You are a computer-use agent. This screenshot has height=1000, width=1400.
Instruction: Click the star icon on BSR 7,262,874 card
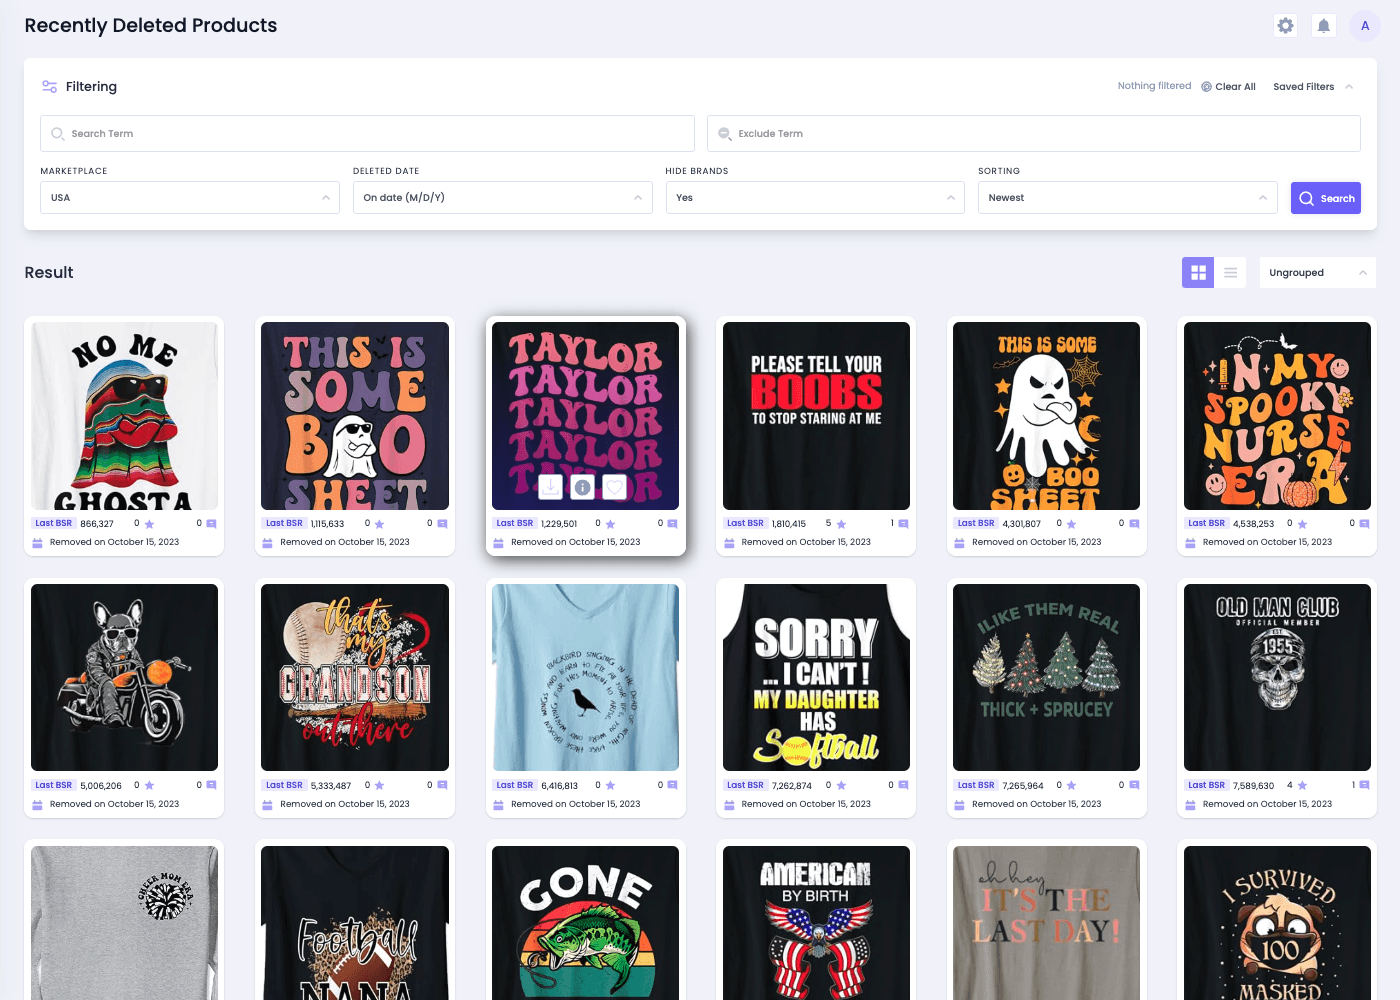(841, 786)
